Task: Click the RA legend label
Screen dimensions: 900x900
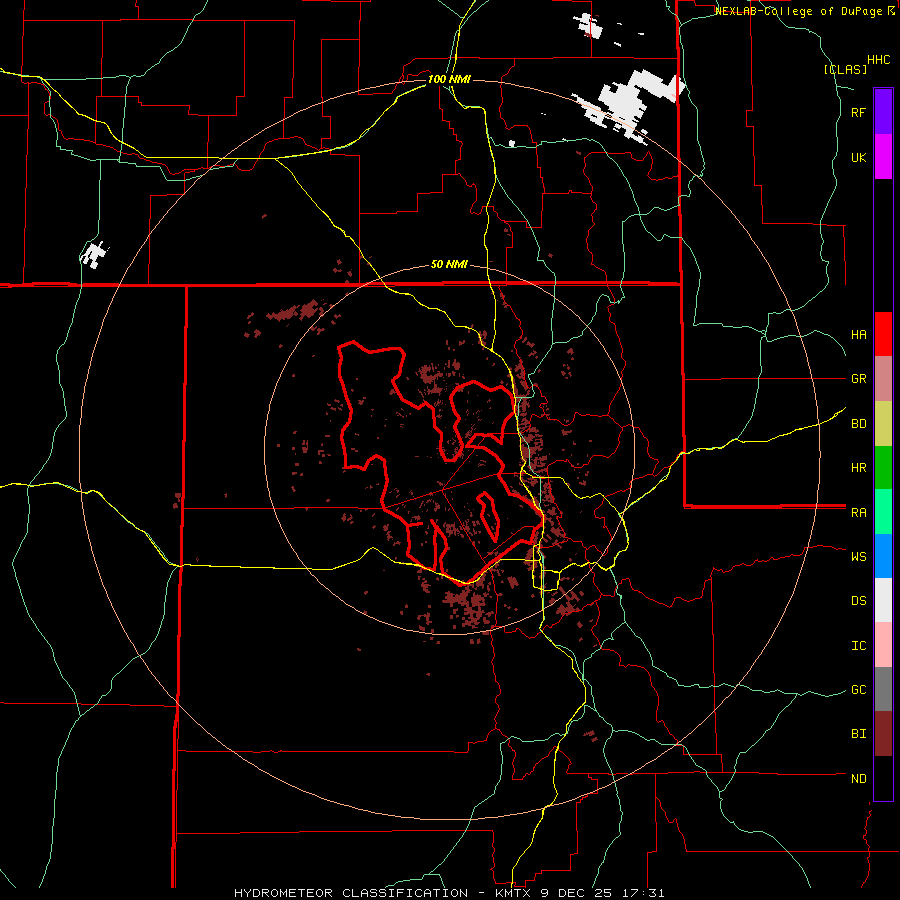Action: point(858,513)
